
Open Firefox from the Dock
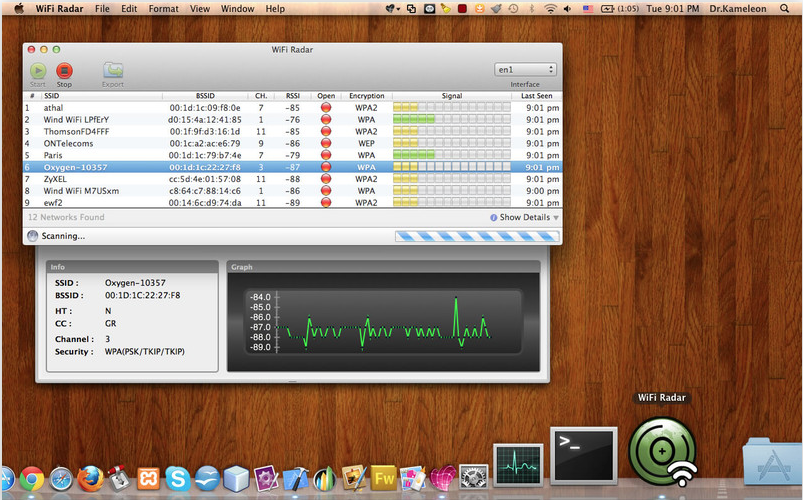(90, 479)
